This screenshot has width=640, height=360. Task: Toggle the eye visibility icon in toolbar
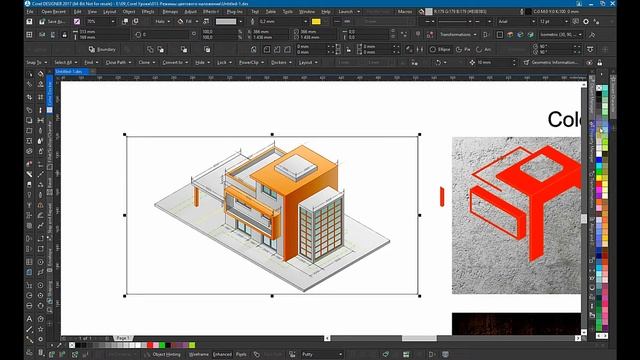pos(589,62)
